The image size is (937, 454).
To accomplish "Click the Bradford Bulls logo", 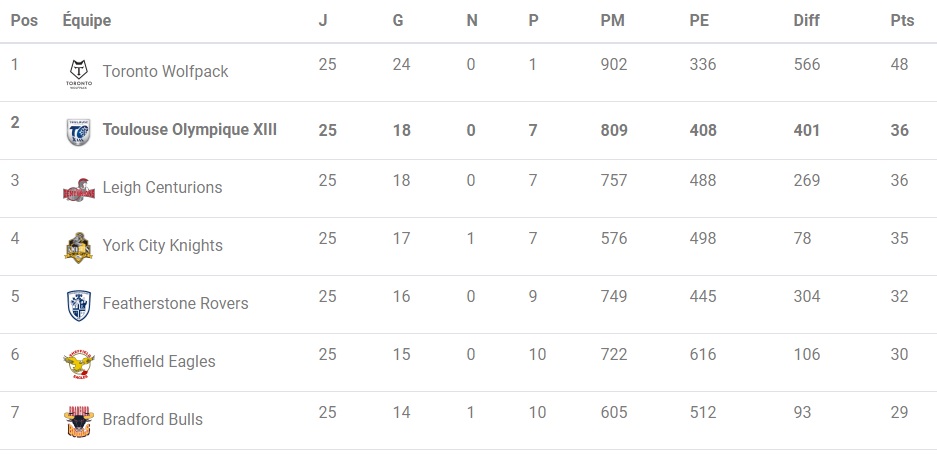I will (x=78, y=420).
